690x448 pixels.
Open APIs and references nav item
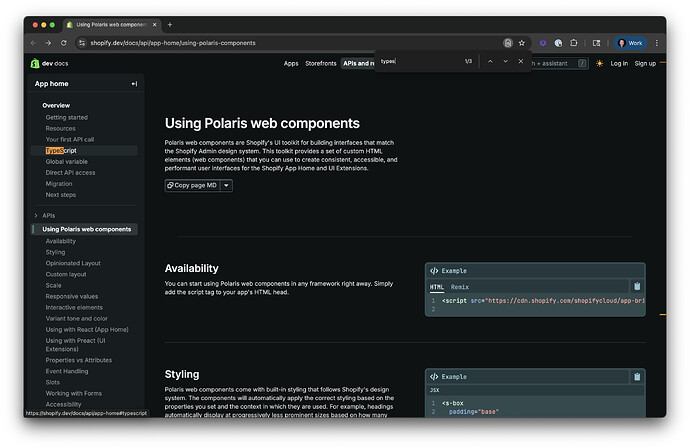358,63
